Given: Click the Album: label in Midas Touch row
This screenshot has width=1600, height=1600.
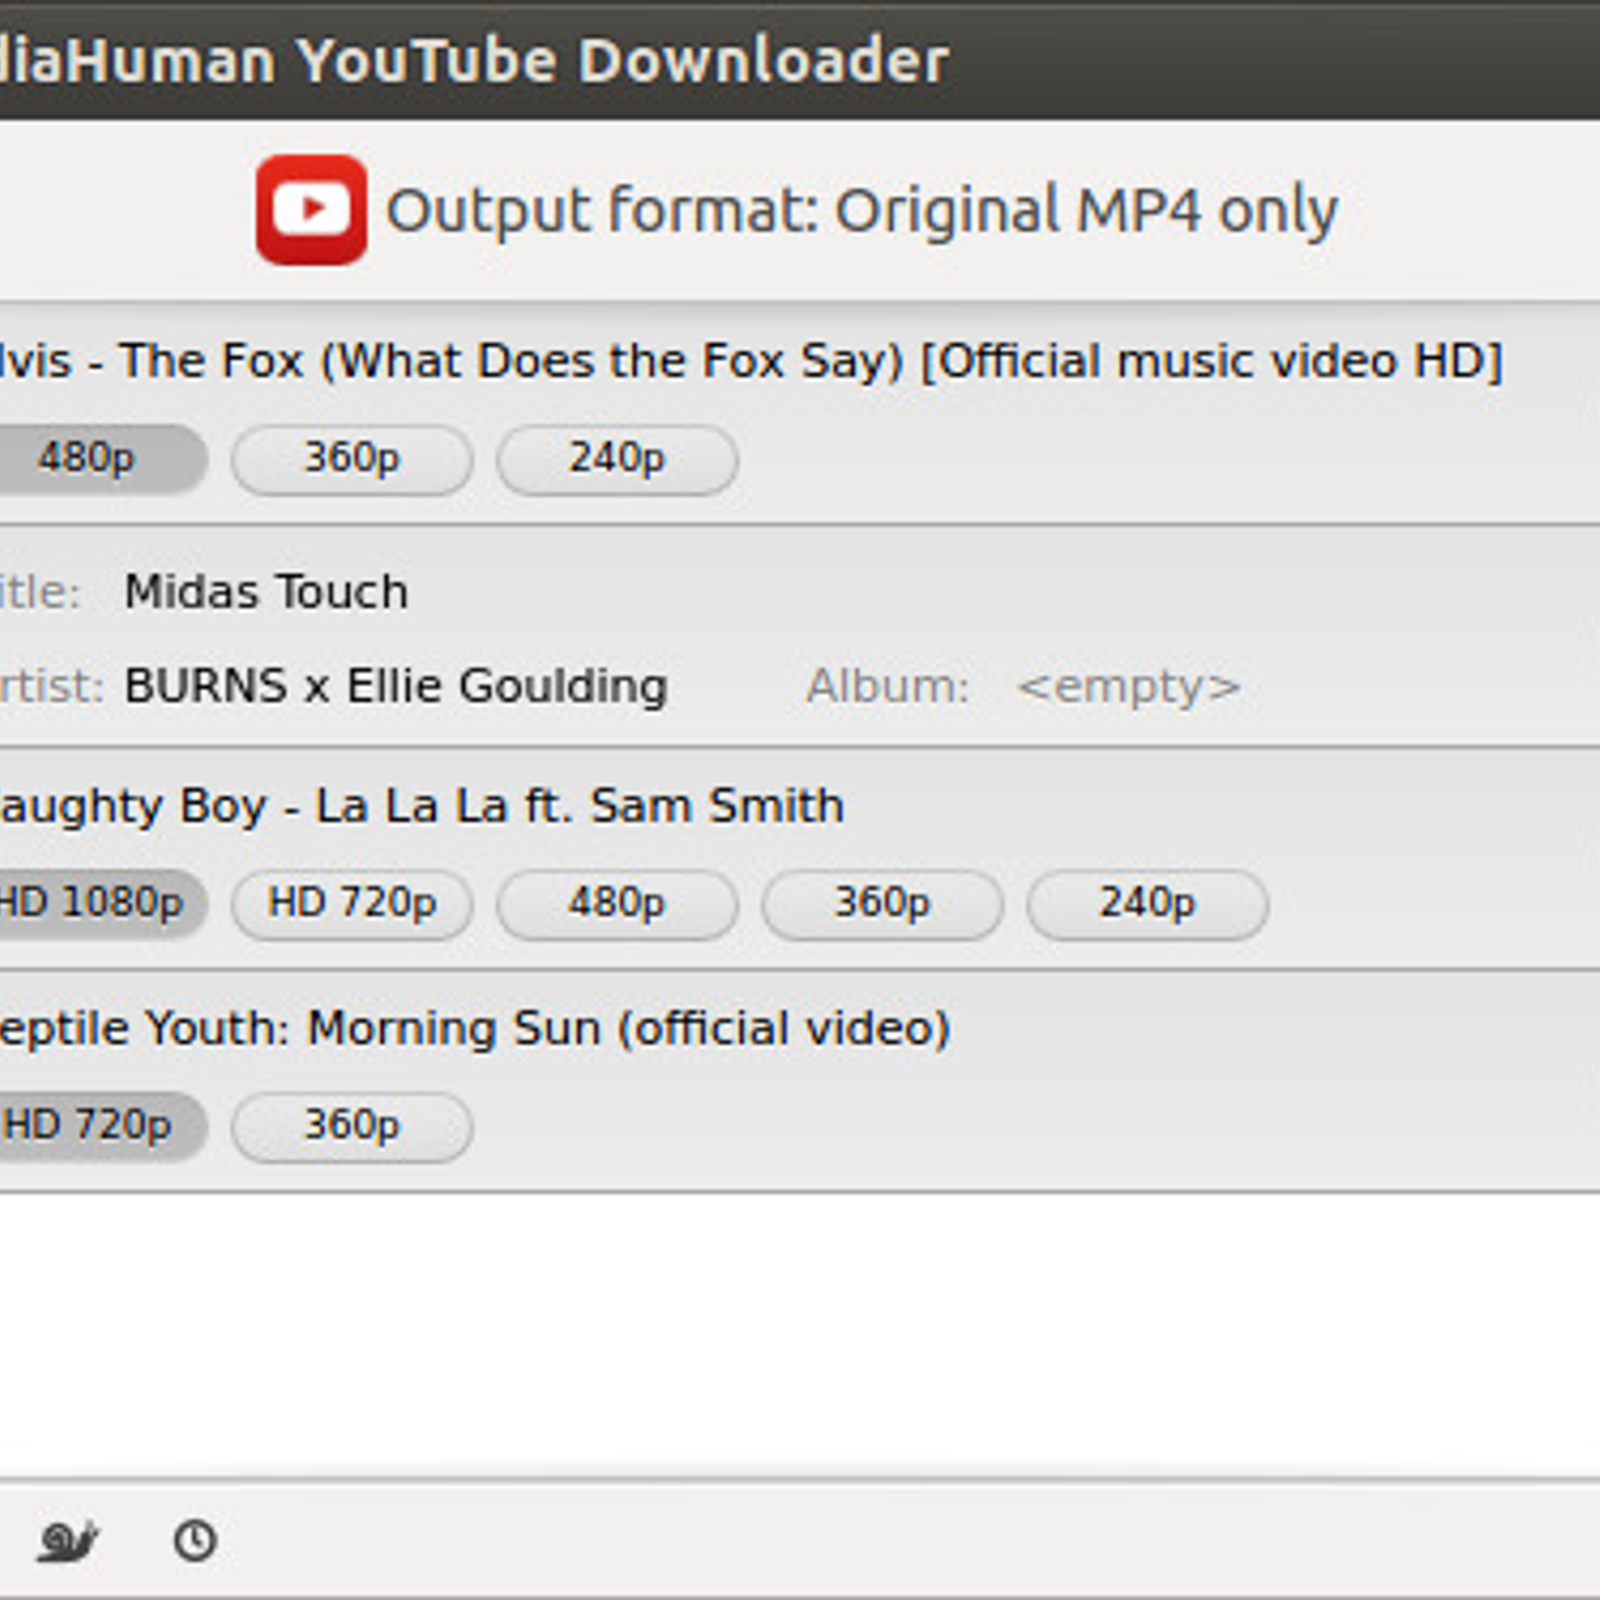Looking at the screenshot, I should point(888,686).
